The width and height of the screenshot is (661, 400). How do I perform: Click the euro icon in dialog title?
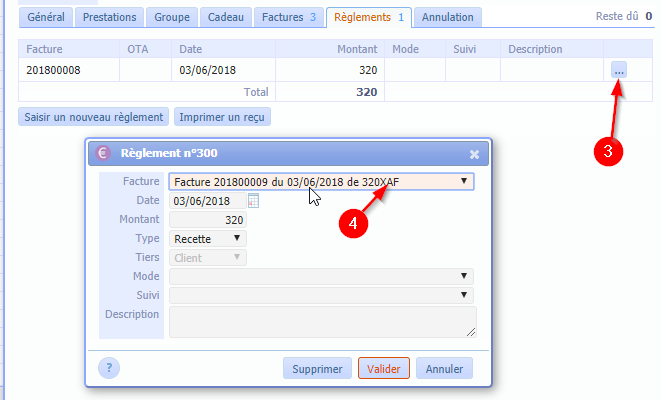point(104,154)
